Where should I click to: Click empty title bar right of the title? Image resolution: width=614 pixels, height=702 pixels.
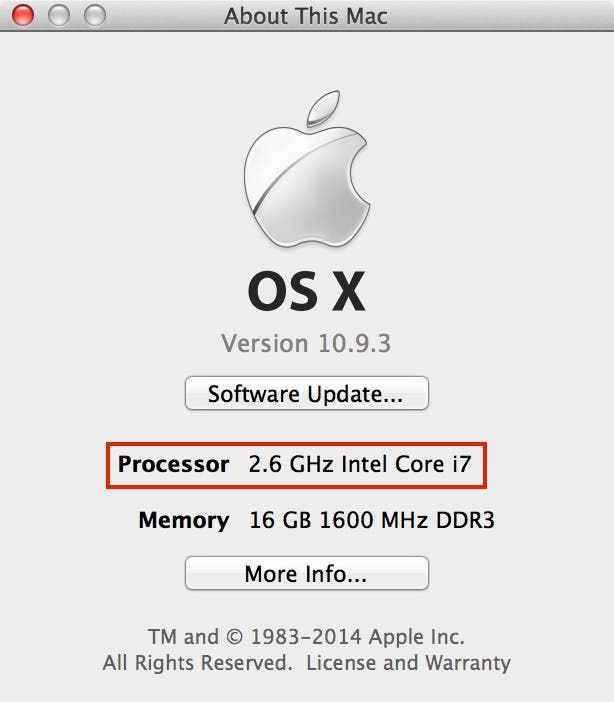(x=500, y=16)
